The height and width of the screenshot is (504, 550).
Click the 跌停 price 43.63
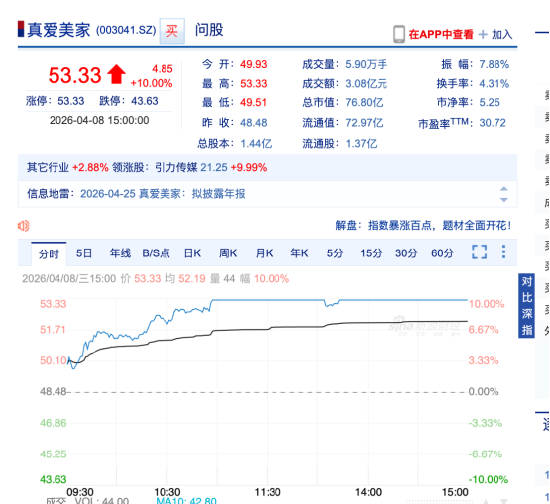coord(145,101)
